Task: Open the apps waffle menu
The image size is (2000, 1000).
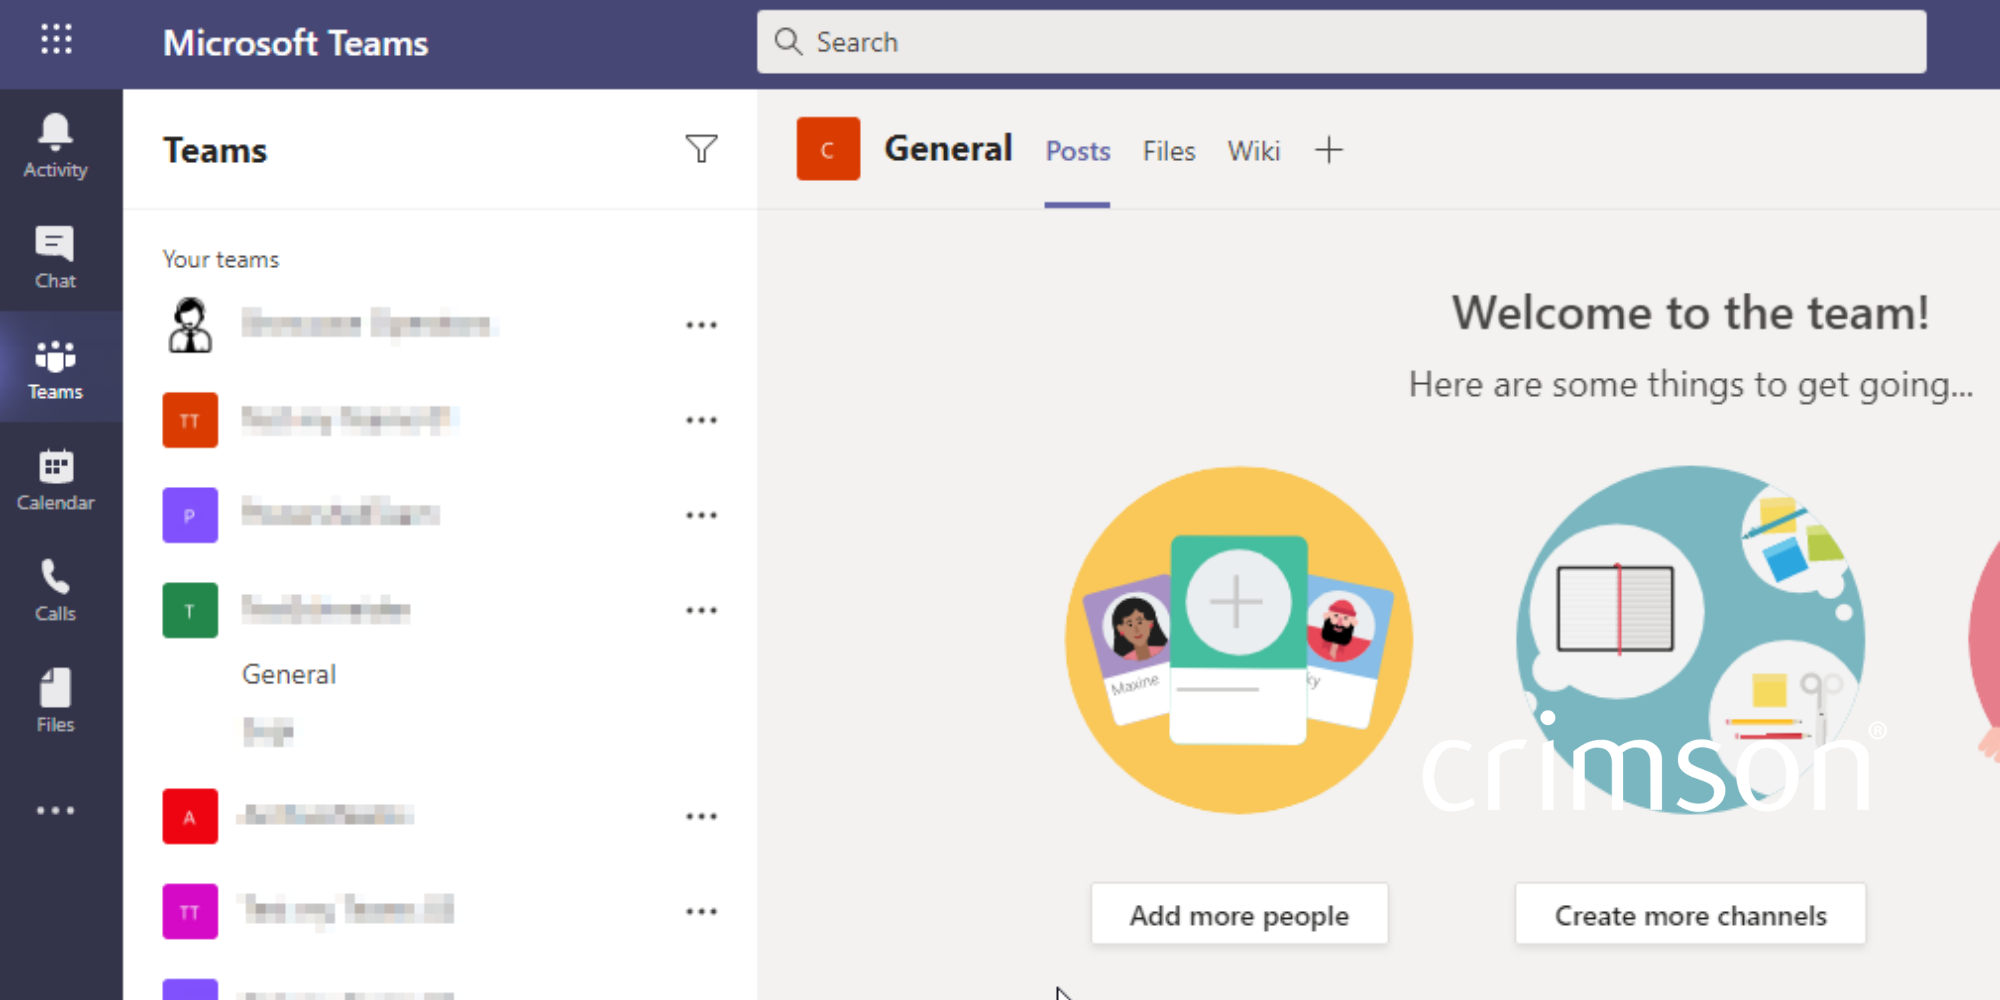Action: [x=55, y=40]
